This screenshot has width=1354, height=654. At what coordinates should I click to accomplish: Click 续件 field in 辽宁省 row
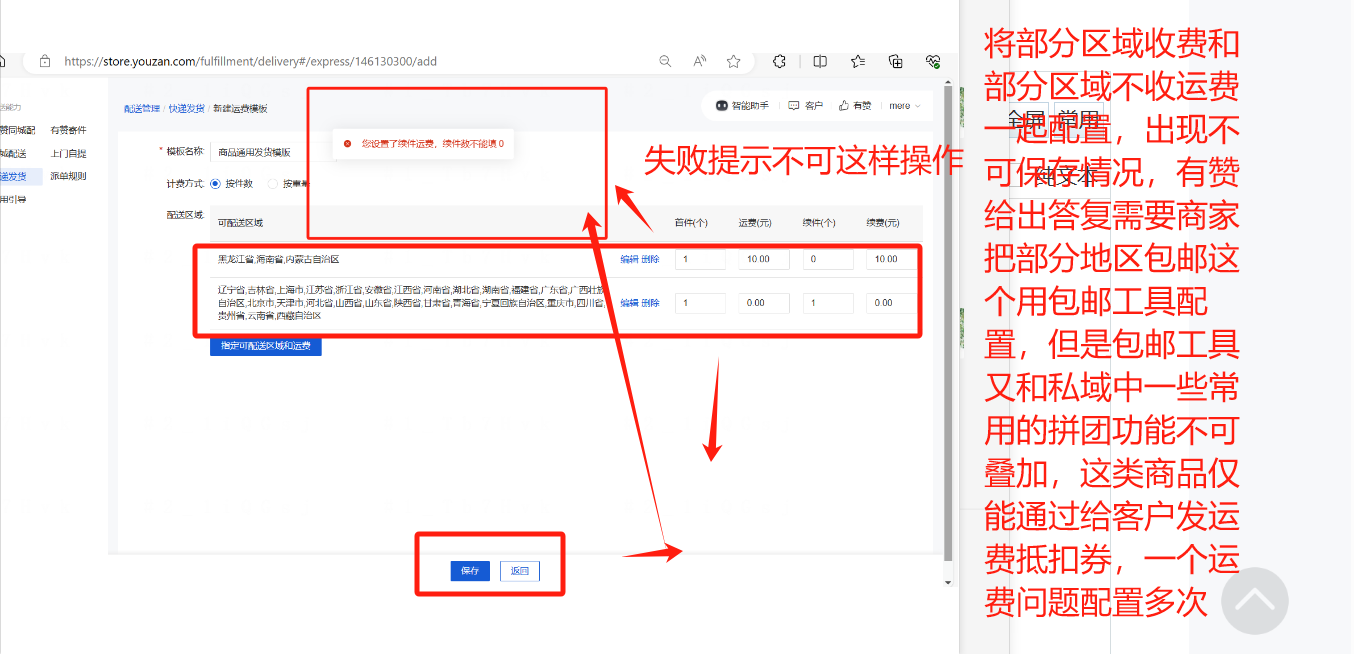click(x=828, y=303)
